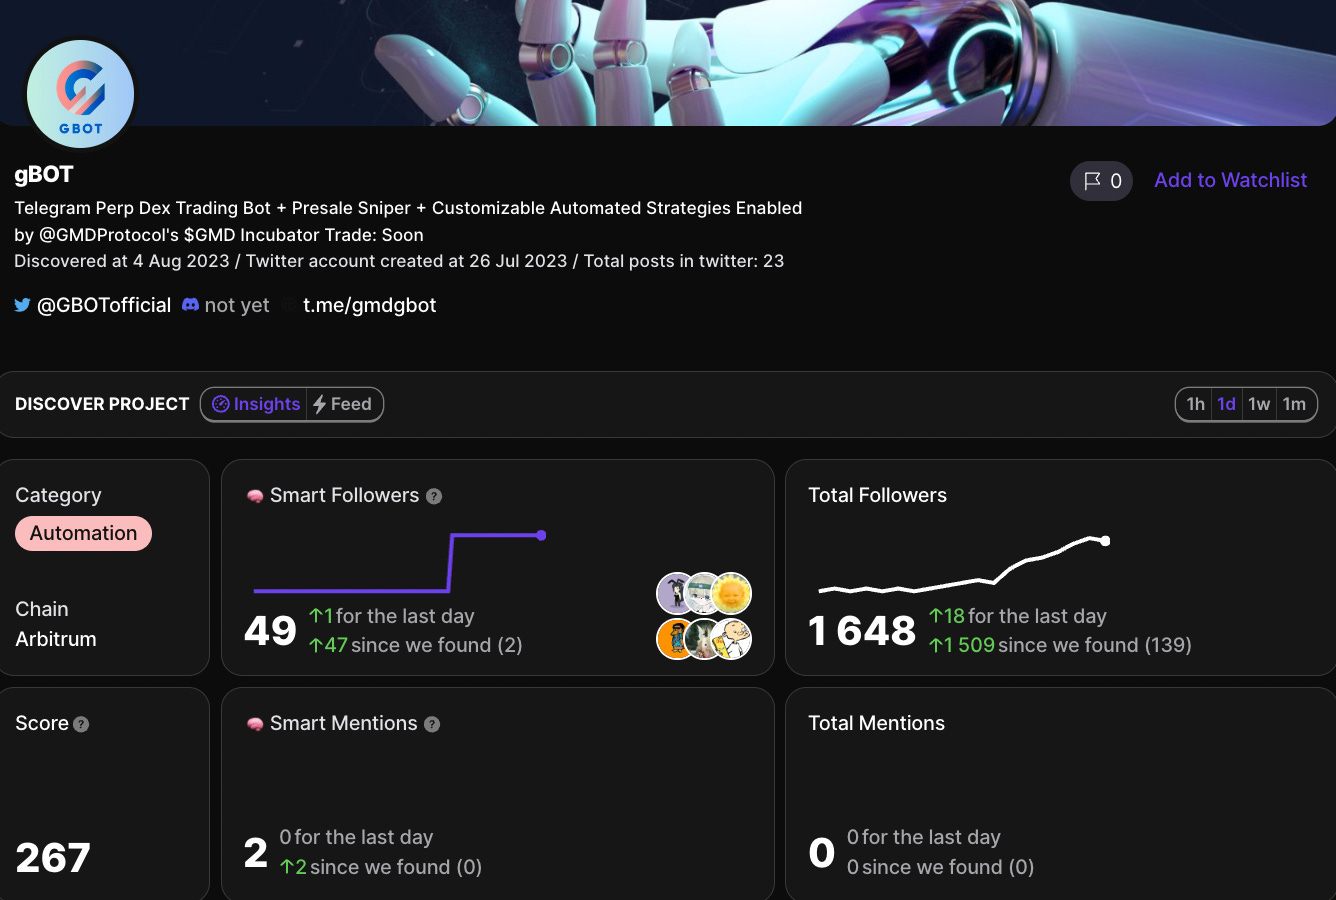Click the total followers count 1 648

coord(862,630)
